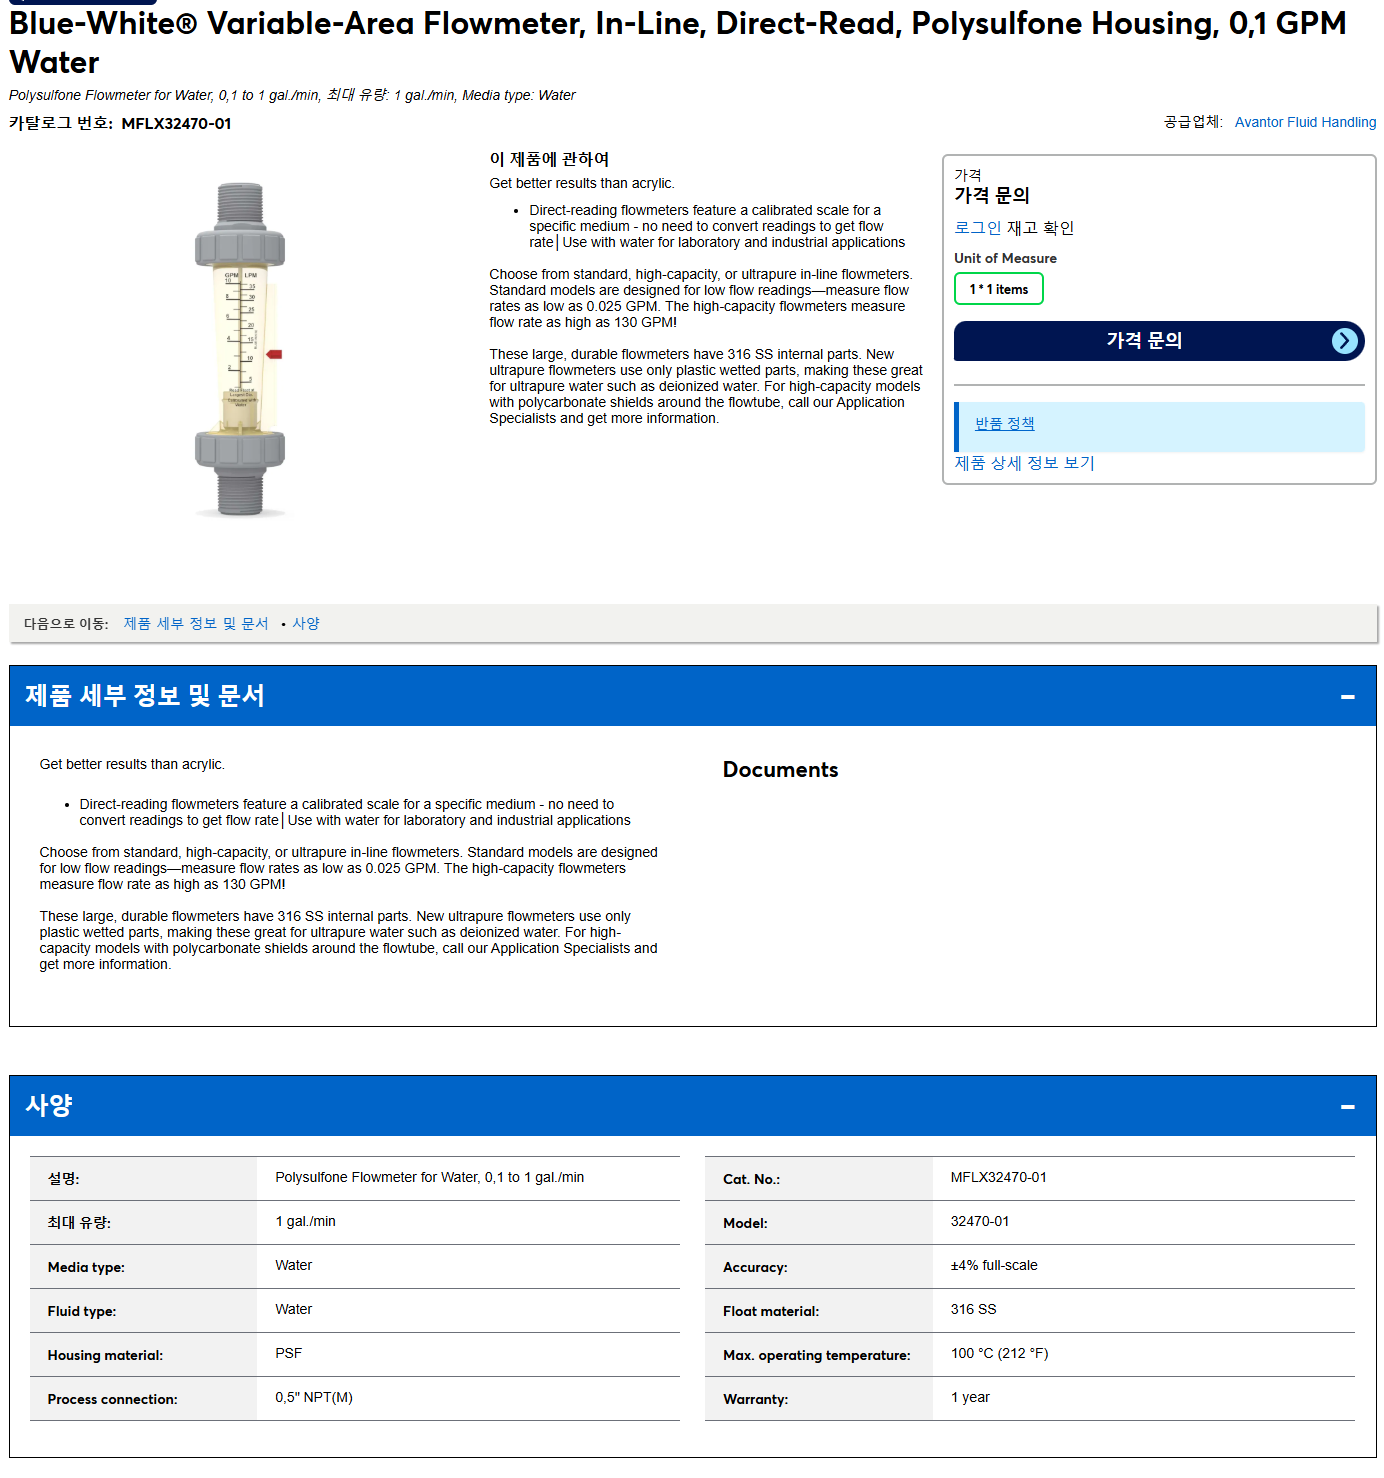1384x1478 pixels.
Task: Click the flowmeter product image
Action: coord(240,349)
